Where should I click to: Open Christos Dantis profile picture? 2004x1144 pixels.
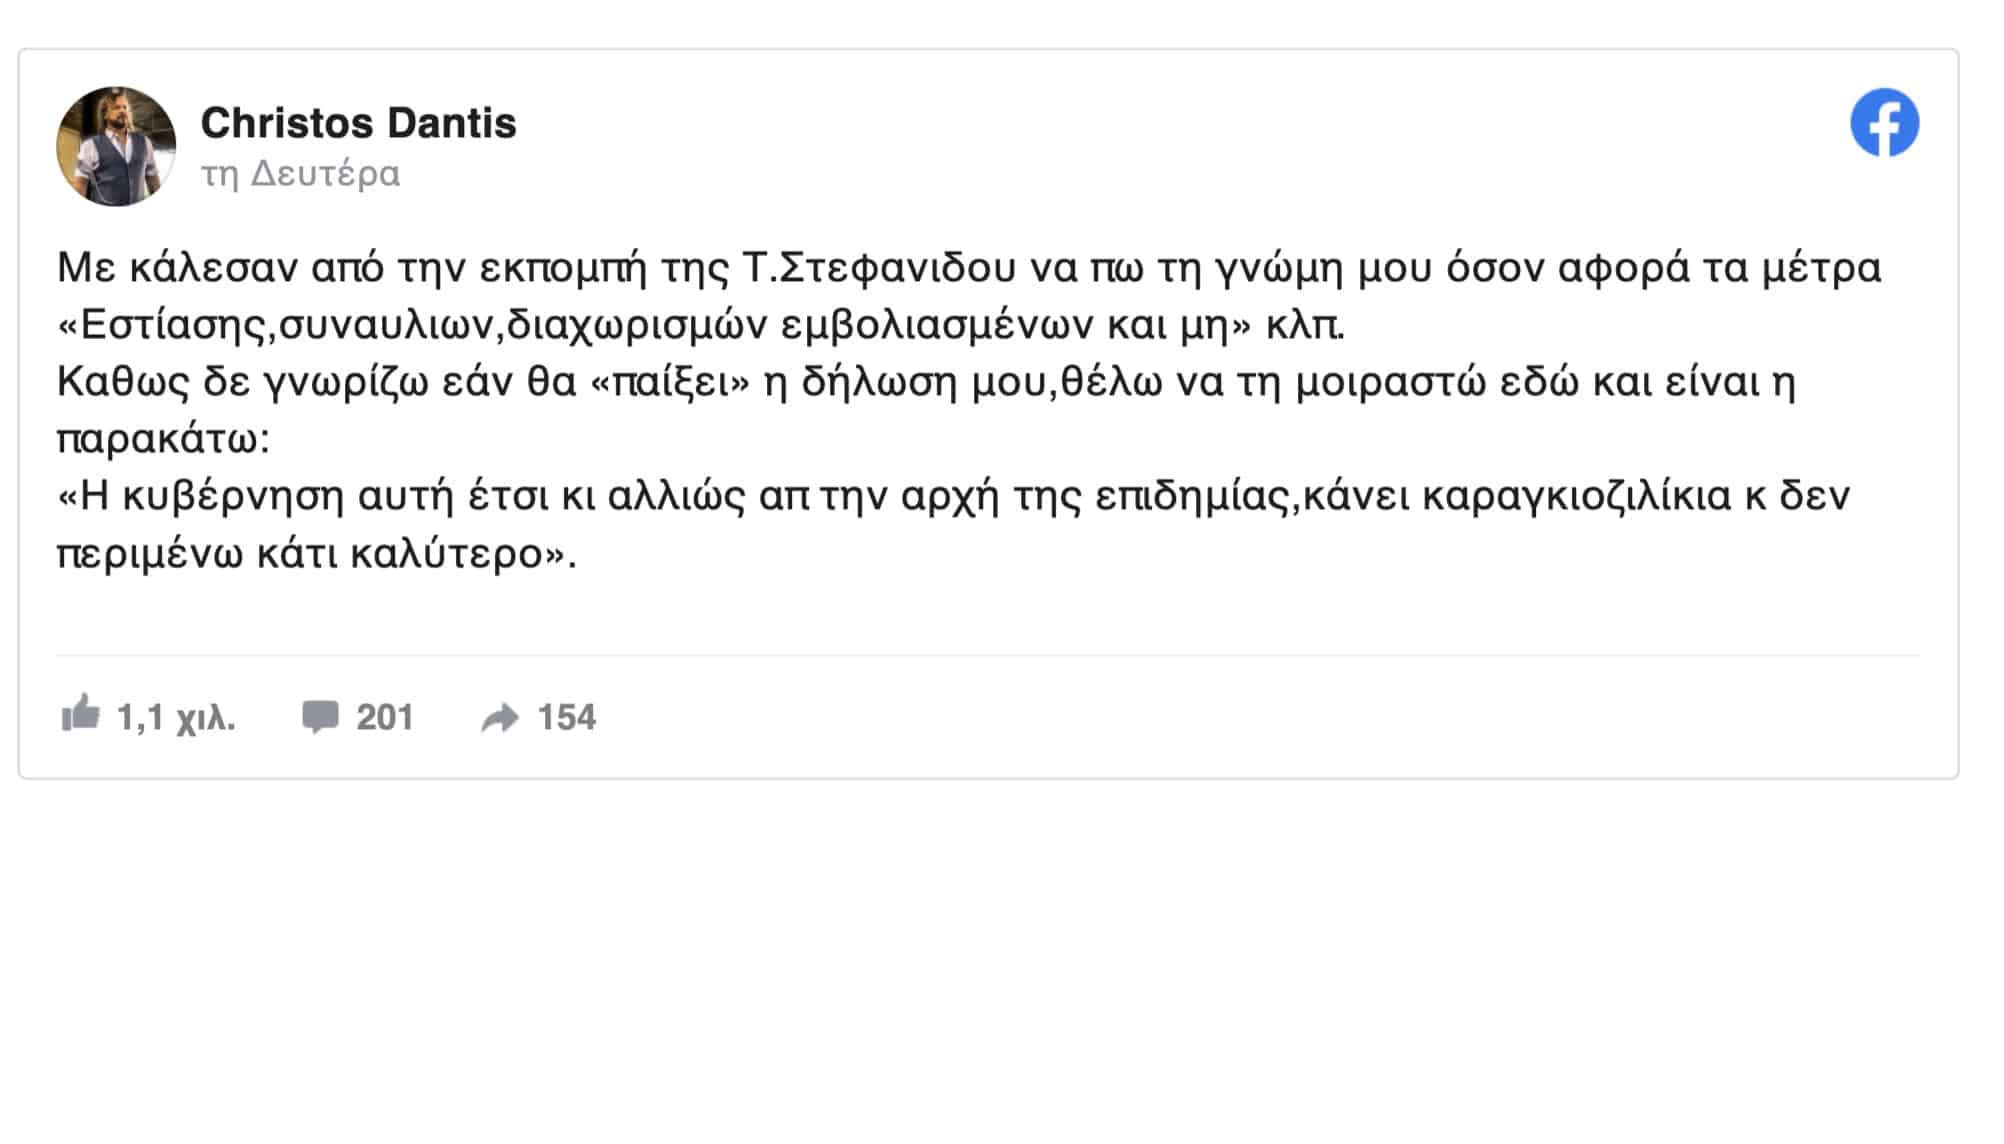(116, 146)
